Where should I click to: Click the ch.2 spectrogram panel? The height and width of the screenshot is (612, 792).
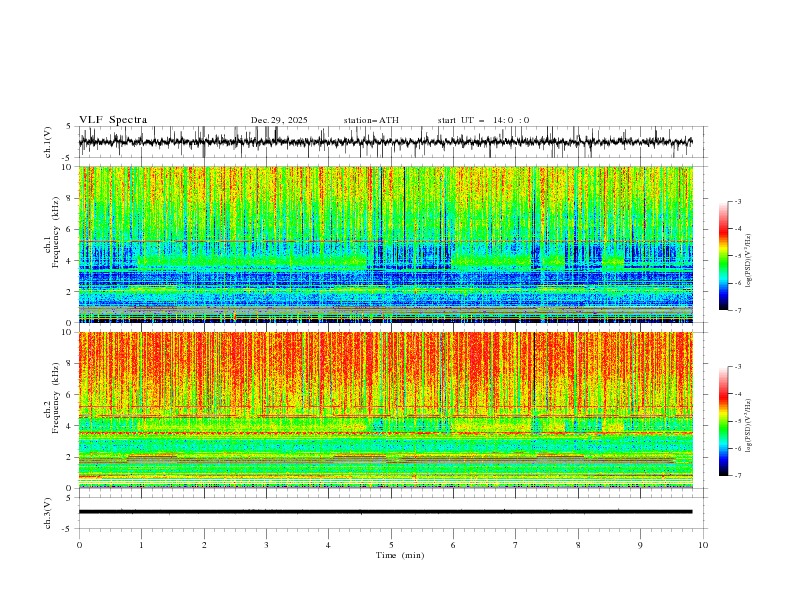[386, 410]
